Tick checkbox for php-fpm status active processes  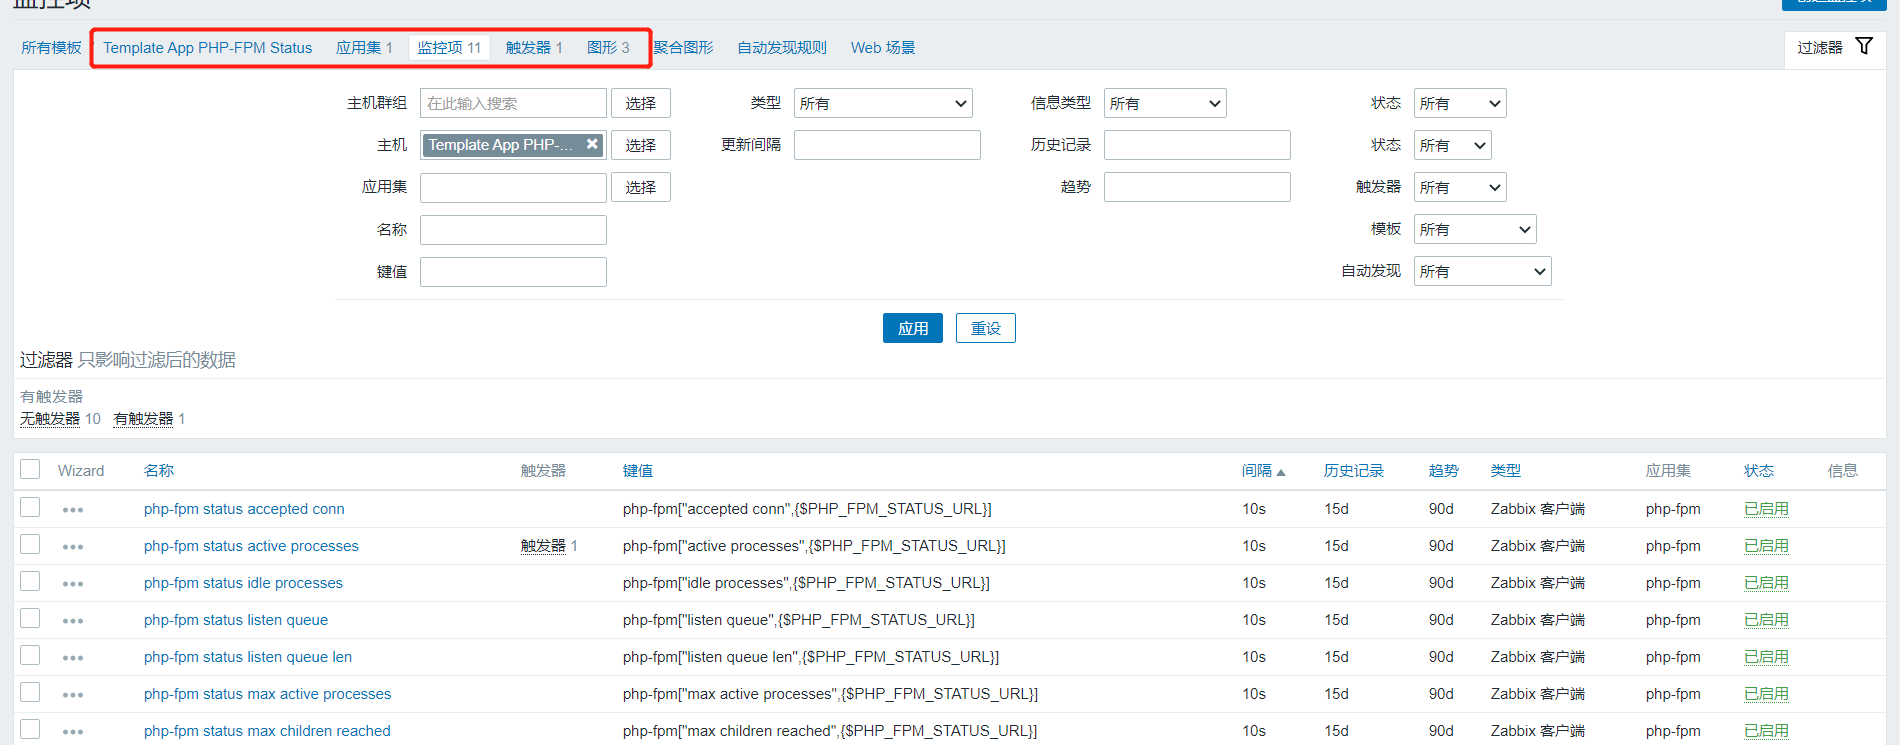pyautogui.click(x=30, y=544)
